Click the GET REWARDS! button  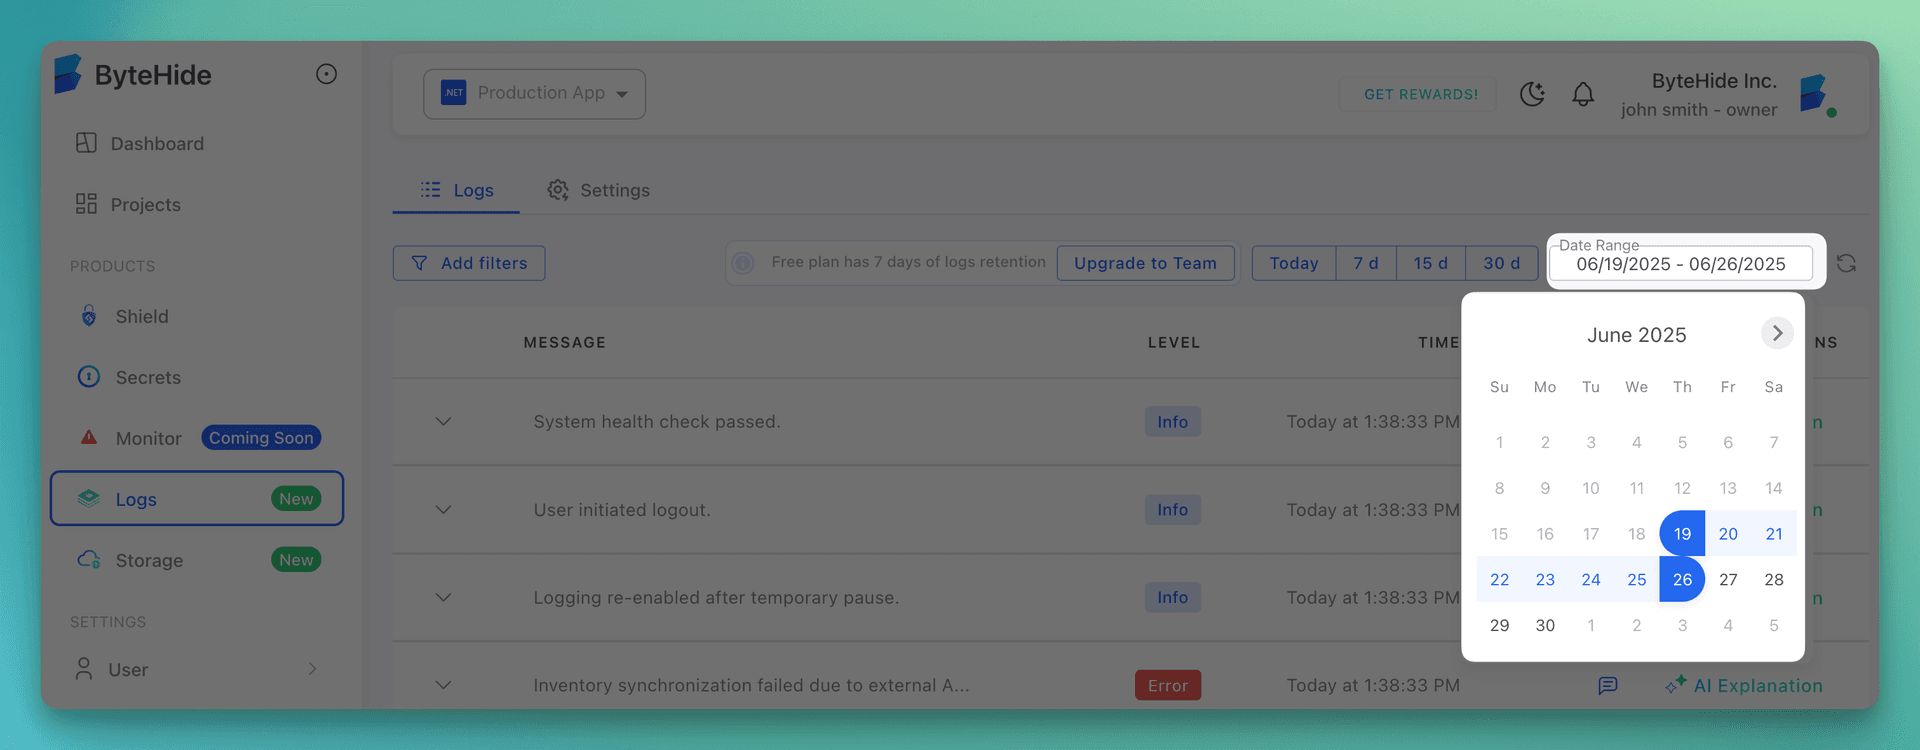click(x=1420, y=94)
